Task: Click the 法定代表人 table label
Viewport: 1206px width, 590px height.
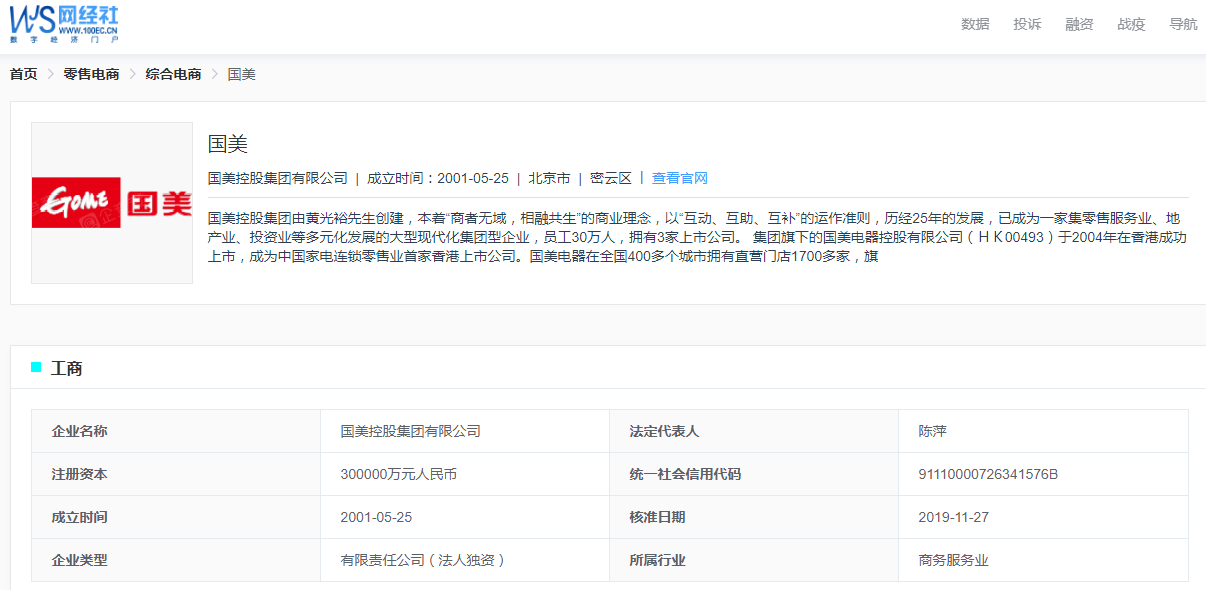Action: tap(664, 431)
